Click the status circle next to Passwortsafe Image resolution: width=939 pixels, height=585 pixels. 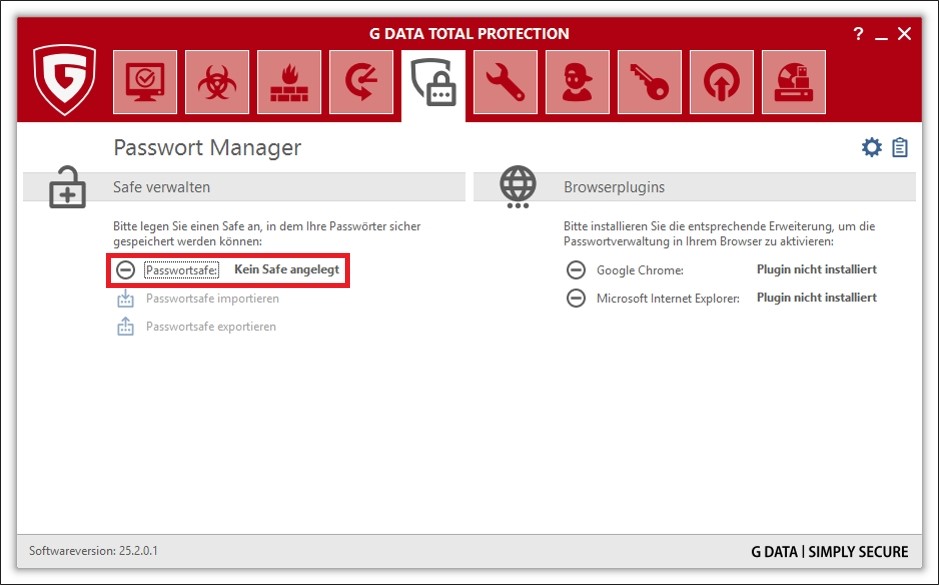(125, 269)
